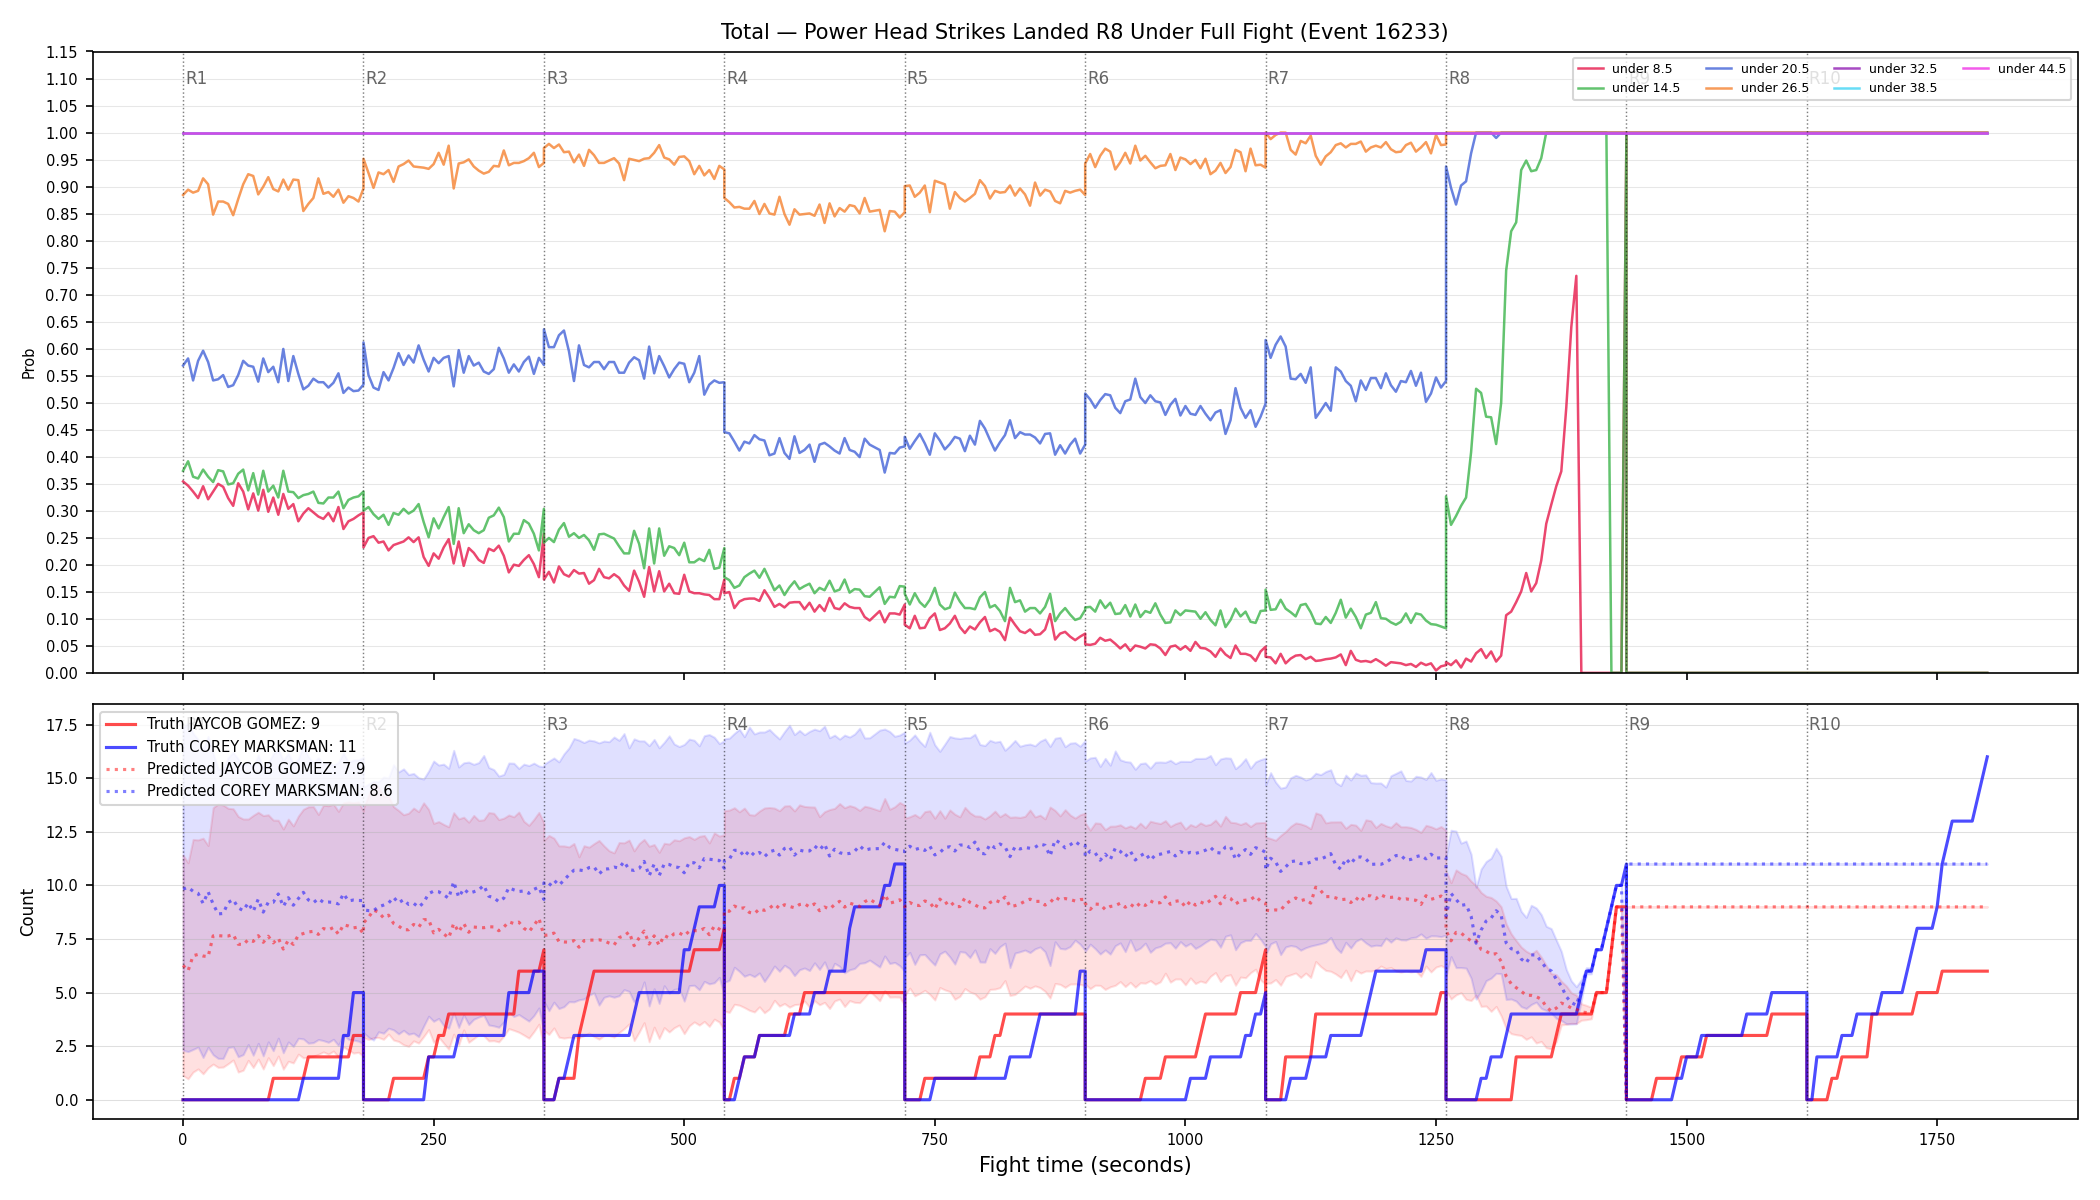Screen dimensions: 2100x1200
Task: Click the R7 round label in the Count chart
Action: click(1278, 724)
